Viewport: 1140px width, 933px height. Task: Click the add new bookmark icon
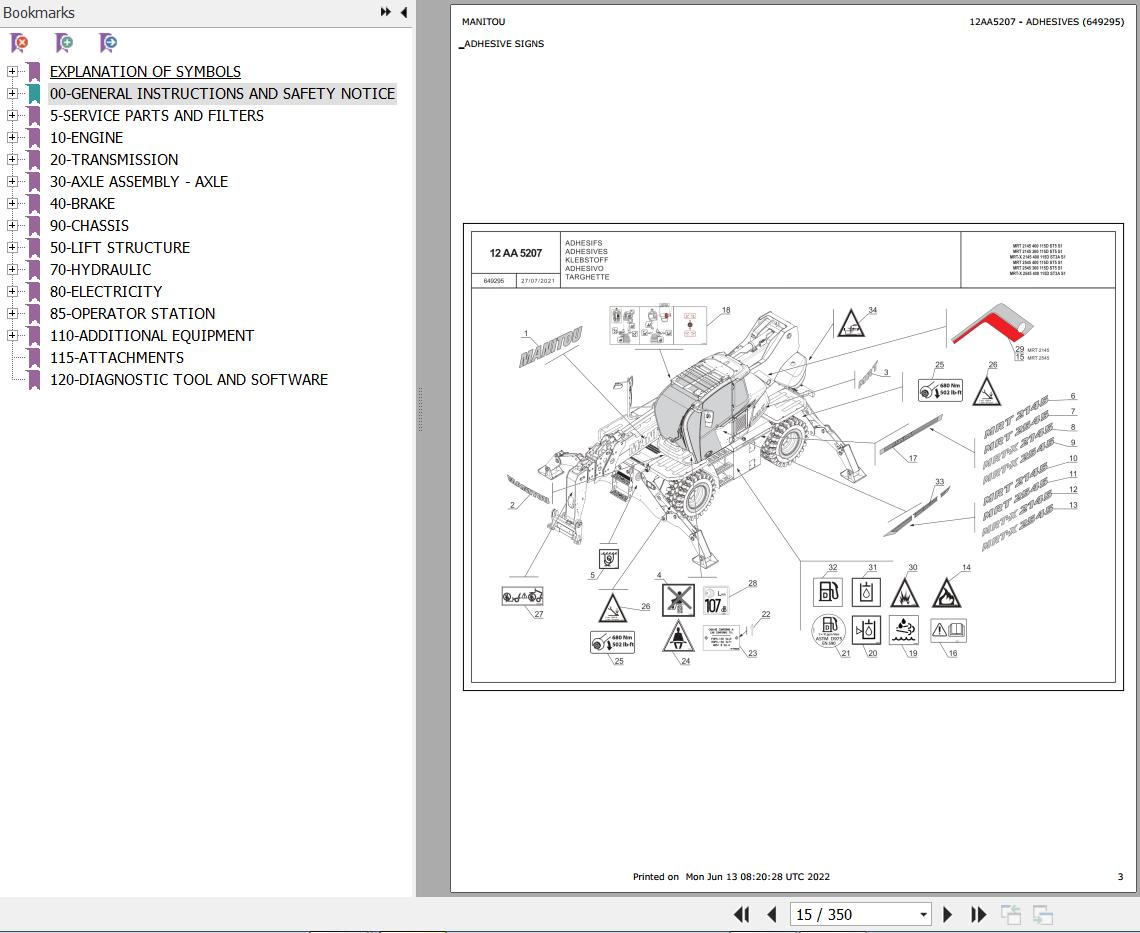coord(64,43)
